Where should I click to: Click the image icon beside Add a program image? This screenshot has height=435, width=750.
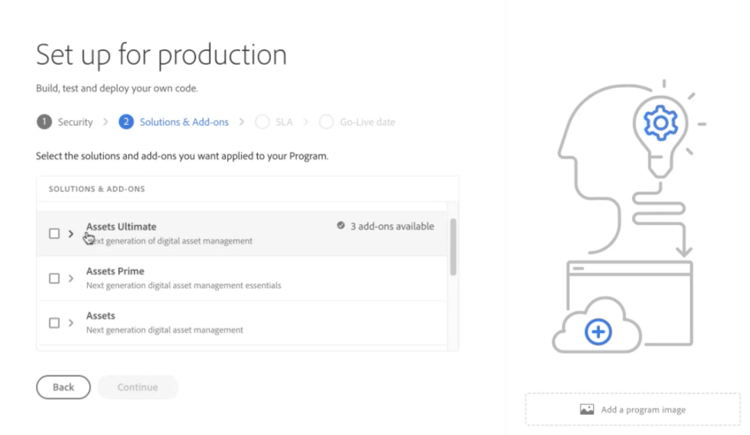pyautogui.click(x=587, y=410)
